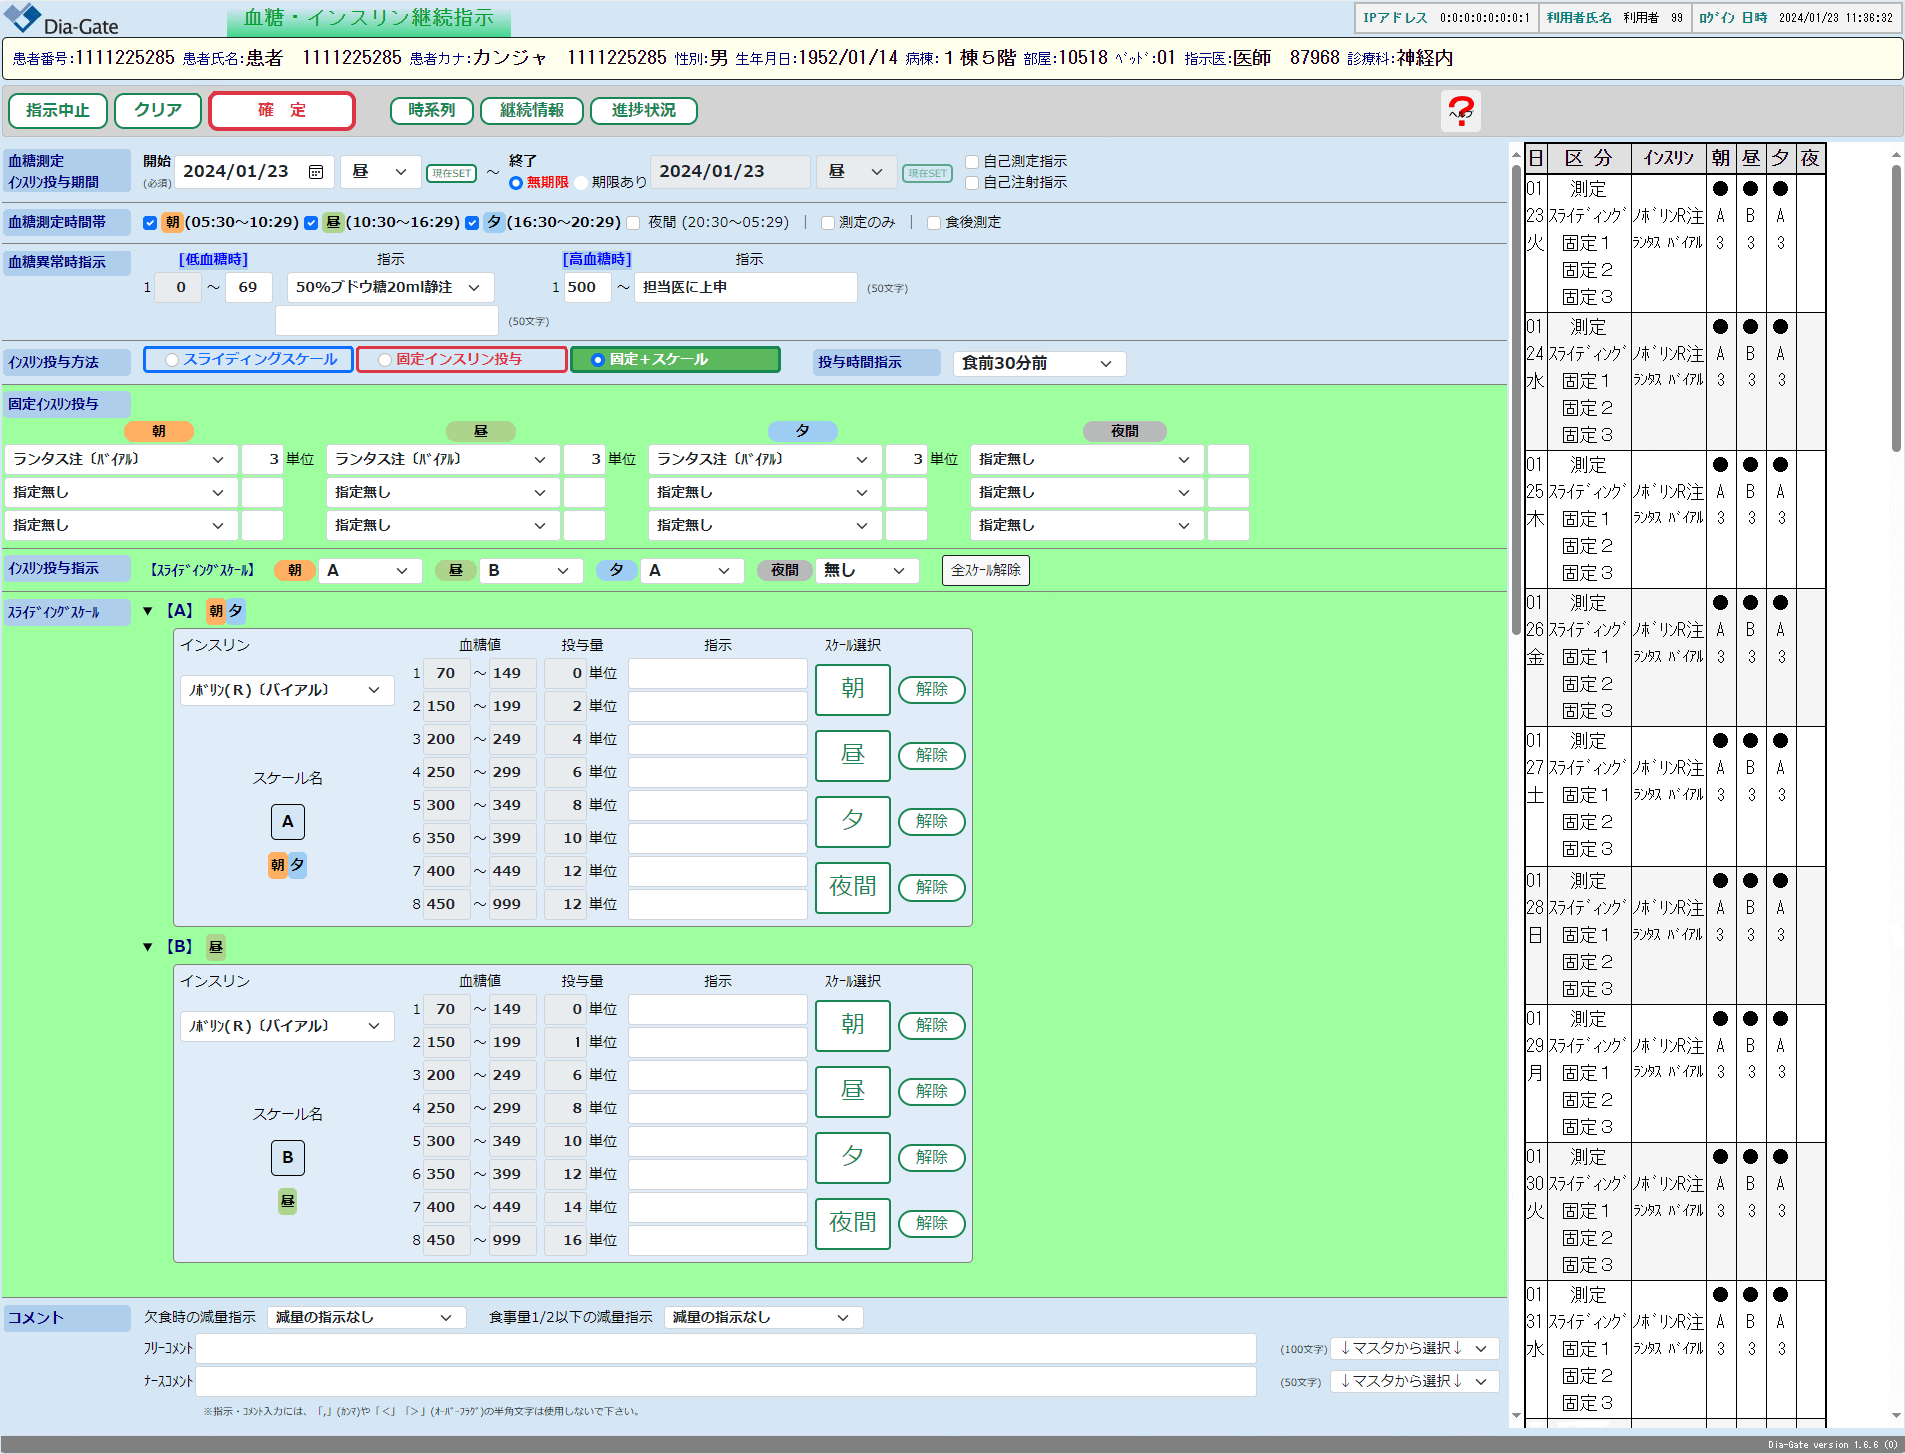Collapse scale B with the triangle

(148, 947)
